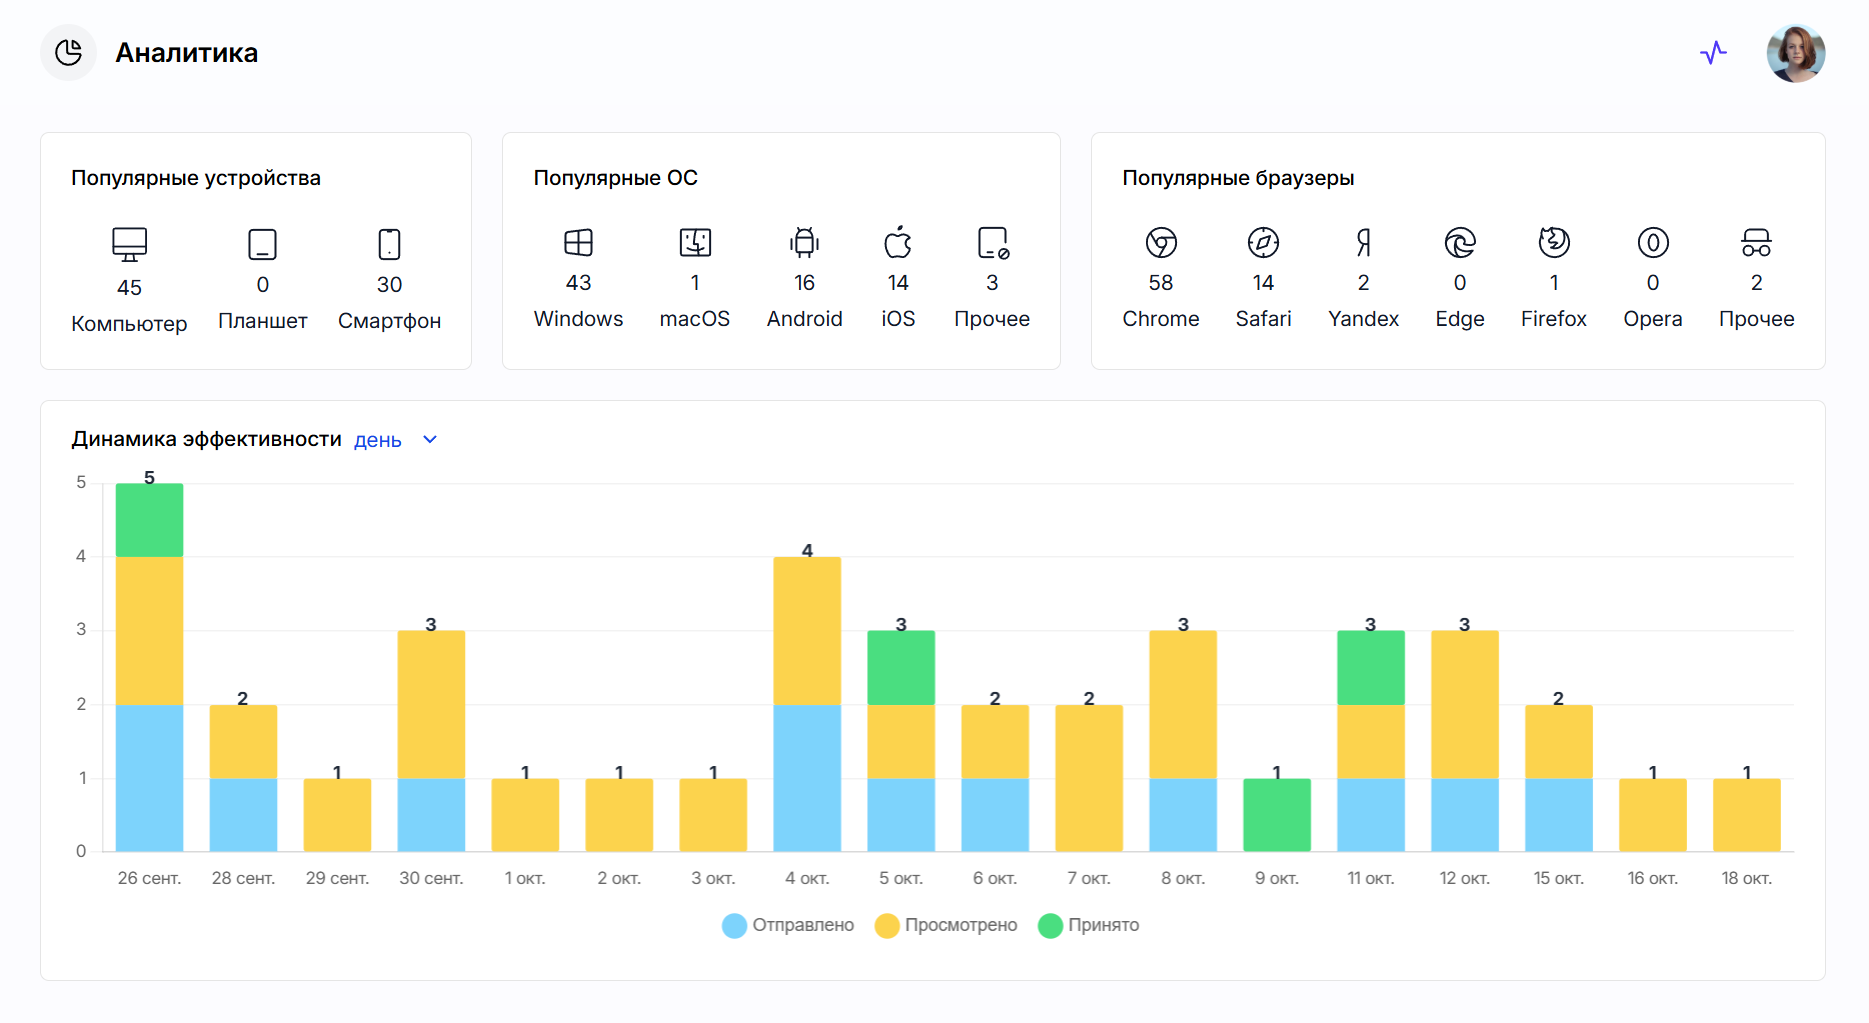Select the Смартфон device icon
This screenshot has width=1869, height=1023.
pos(389,244)
